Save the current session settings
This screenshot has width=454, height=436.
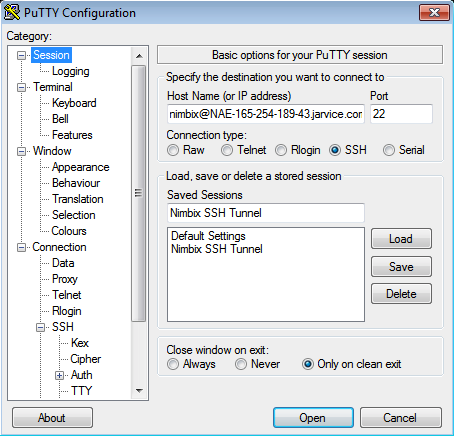coord(401,266)
